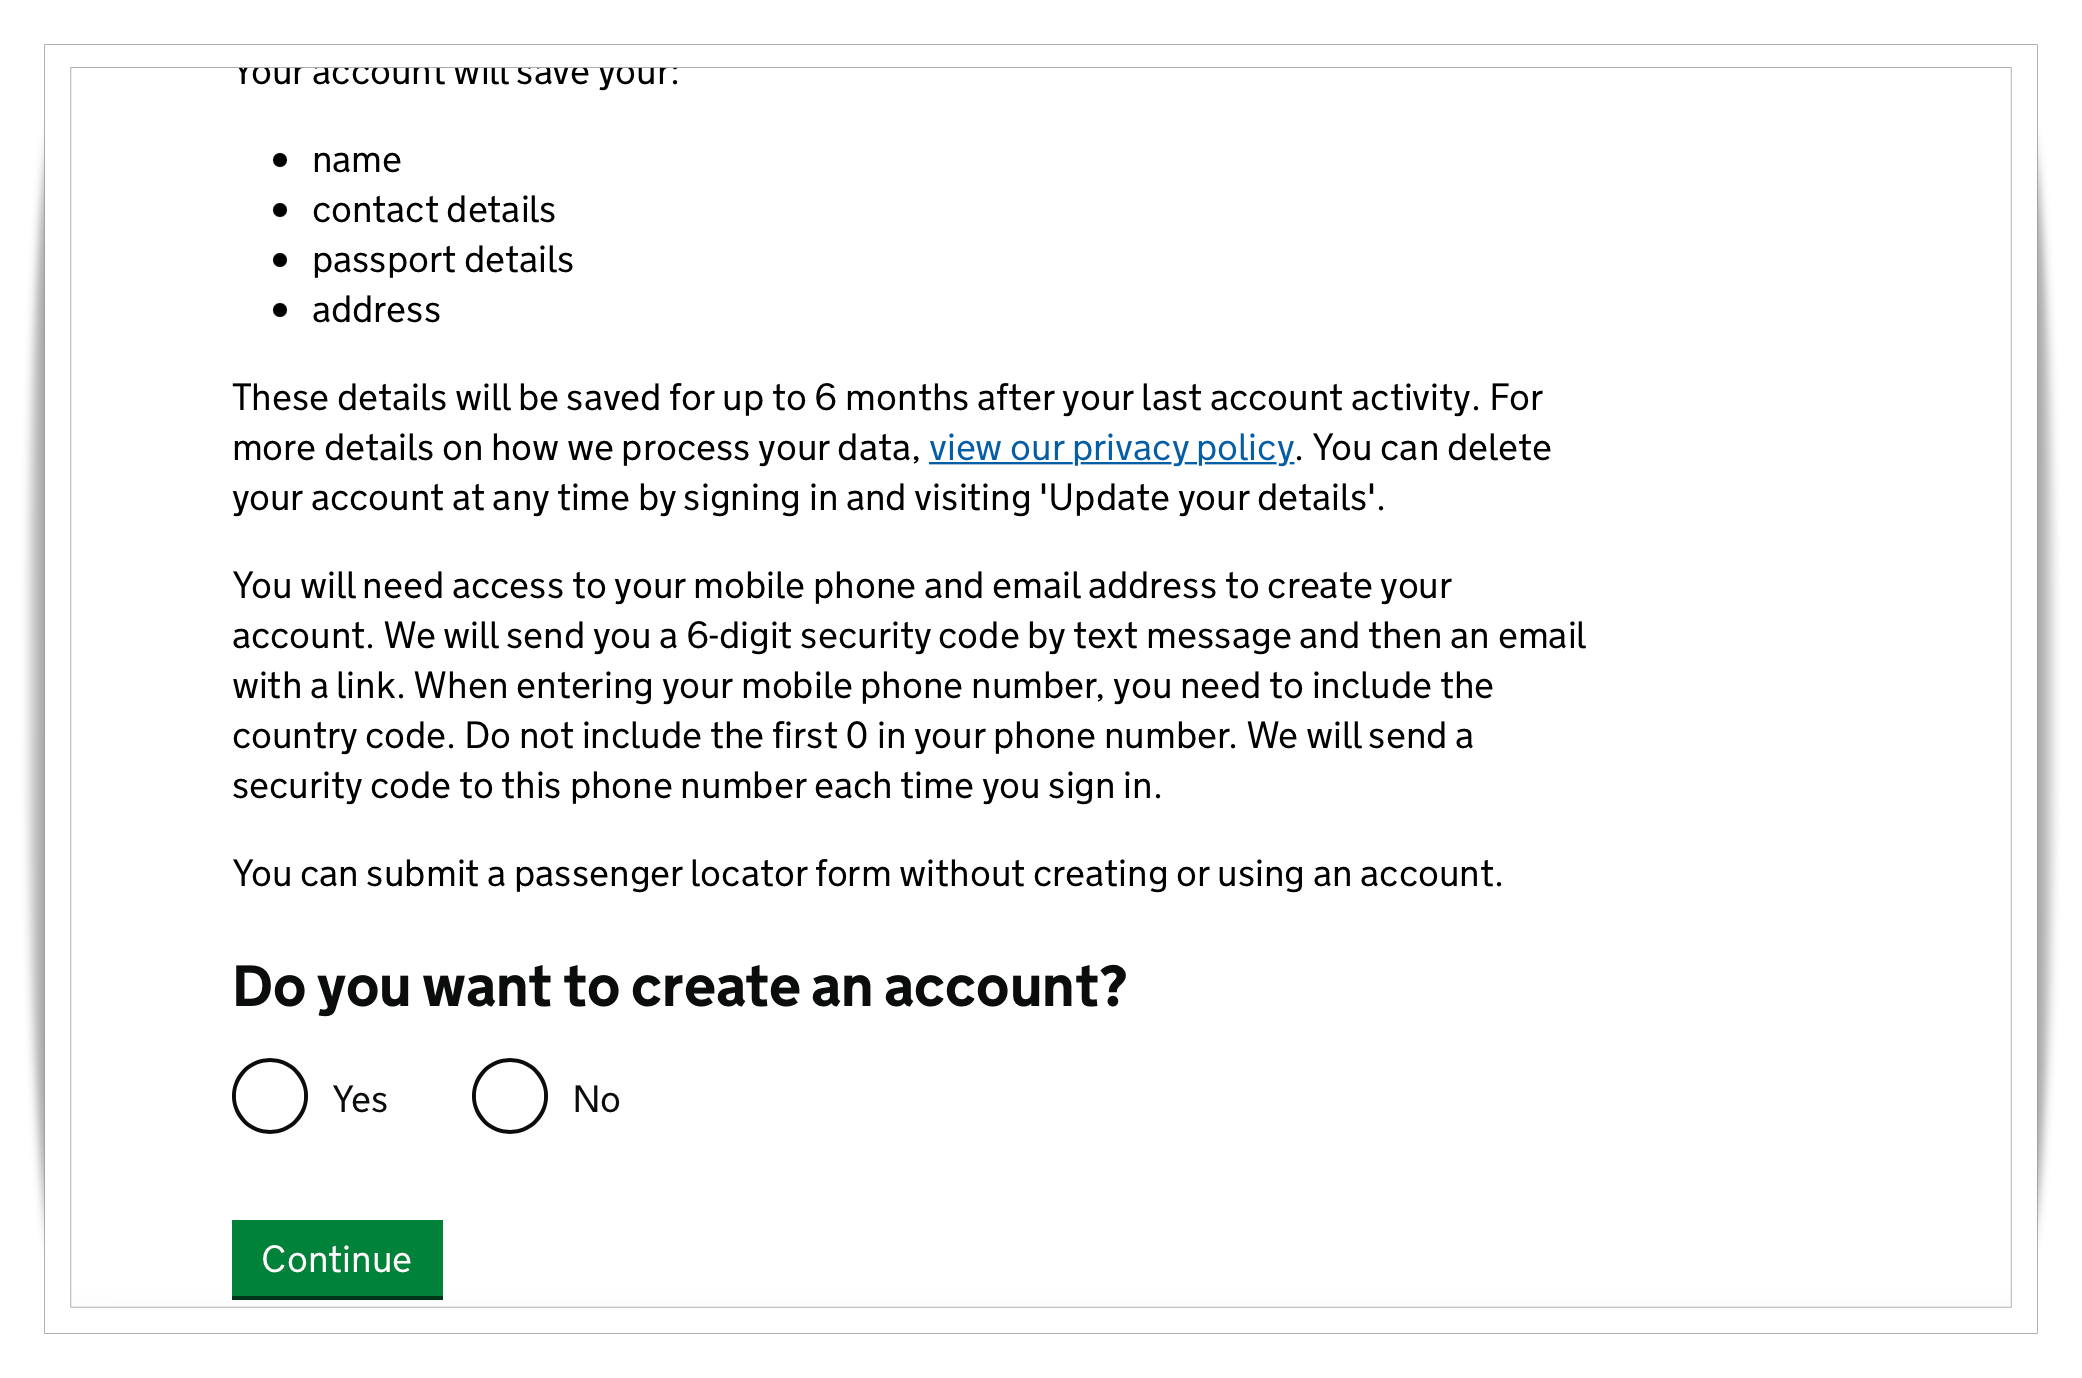The height and width of the screenshot is (1378, 2082).
Task: Click the 'name' bullet item
Action: tap(356, 159)
